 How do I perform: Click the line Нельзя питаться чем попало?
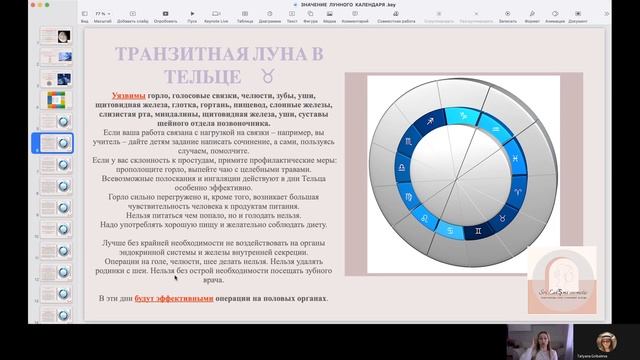point(213,215)
